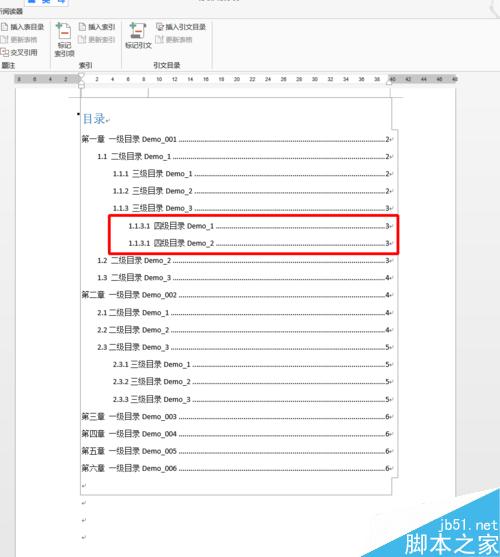Click TOC entry 1.1.3.1 四级目录 Demo_2
The height and width of the screenshot is (557, 500).
(x=260, y=243)
